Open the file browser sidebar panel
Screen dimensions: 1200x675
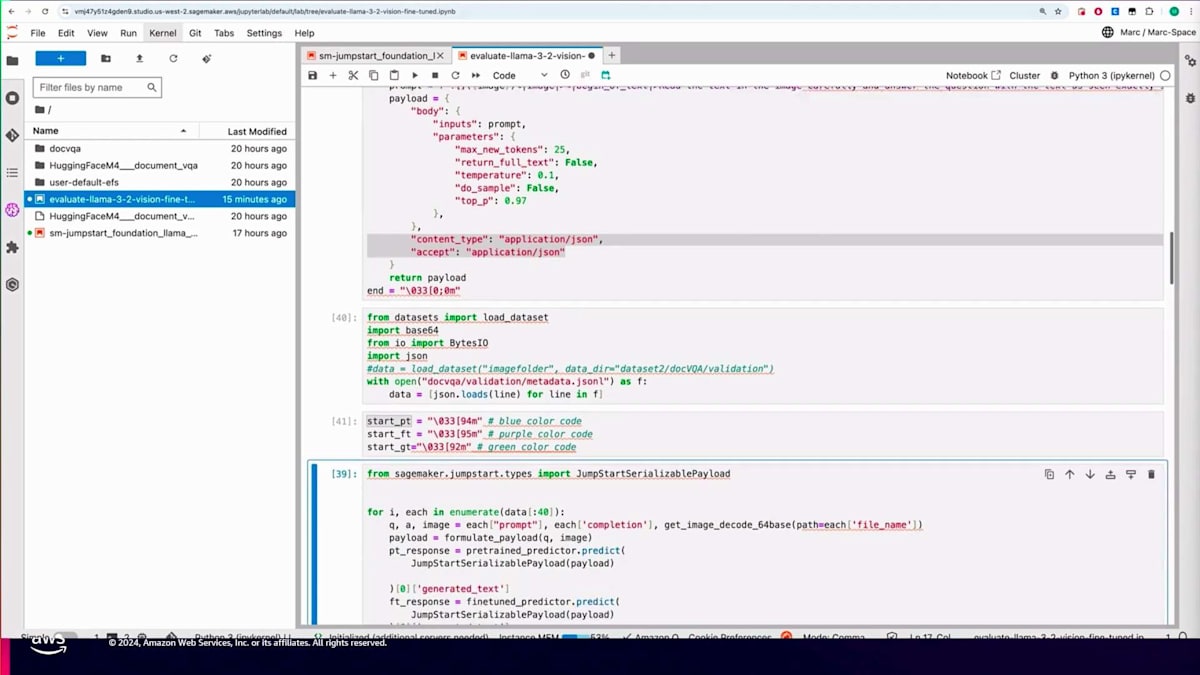[x=12, y=60]
